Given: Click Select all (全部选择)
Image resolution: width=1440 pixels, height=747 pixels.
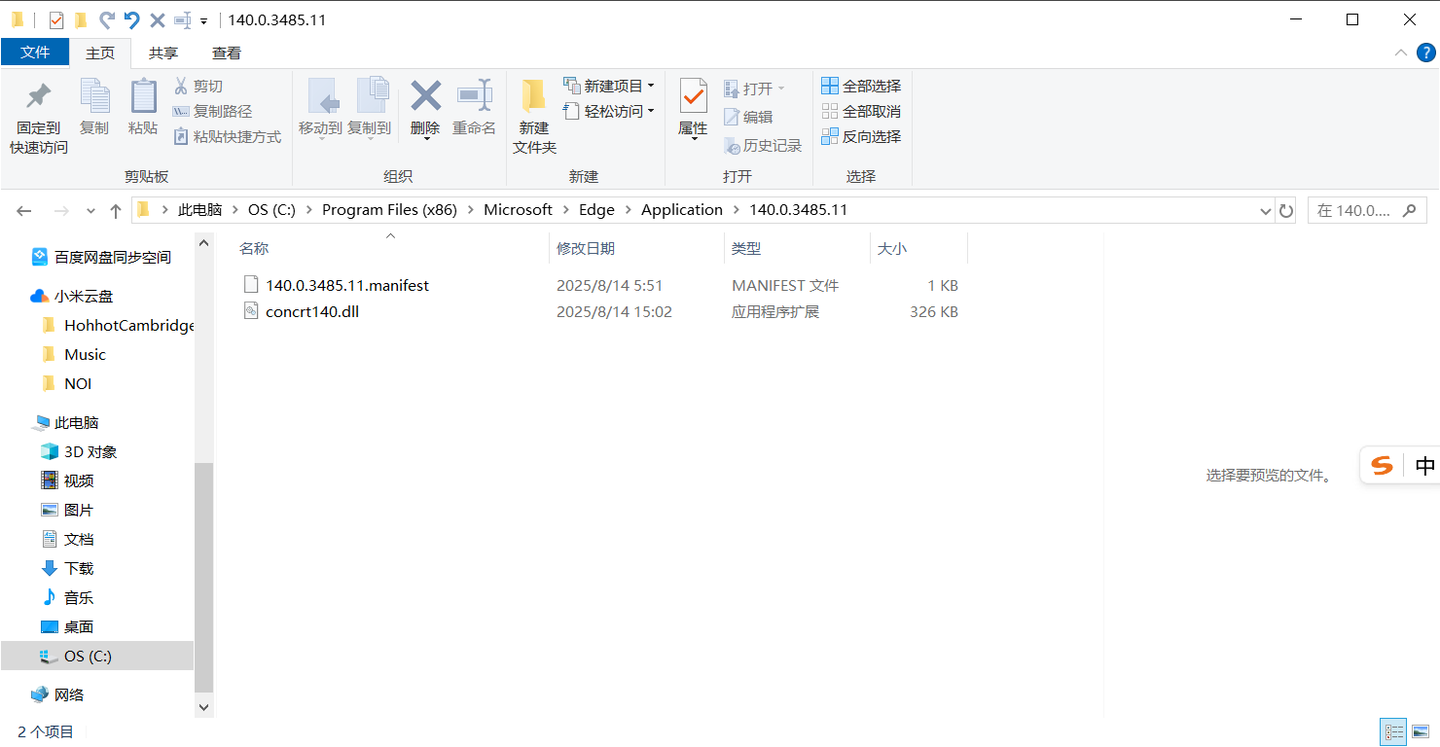Looking at the screenshot, I should [x=861, y=86].
